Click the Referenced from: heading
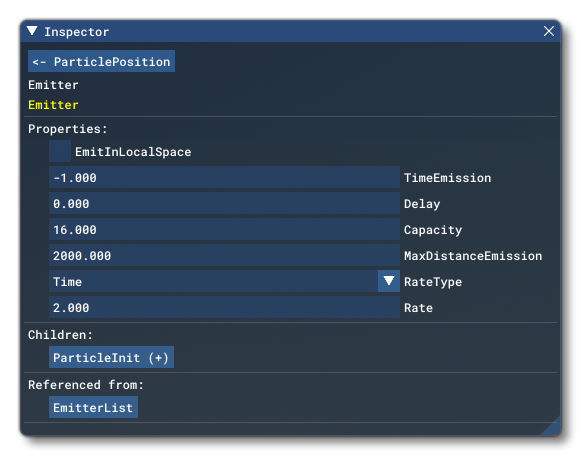This screenshot has width=581, height=456. (x=86, y=385)
